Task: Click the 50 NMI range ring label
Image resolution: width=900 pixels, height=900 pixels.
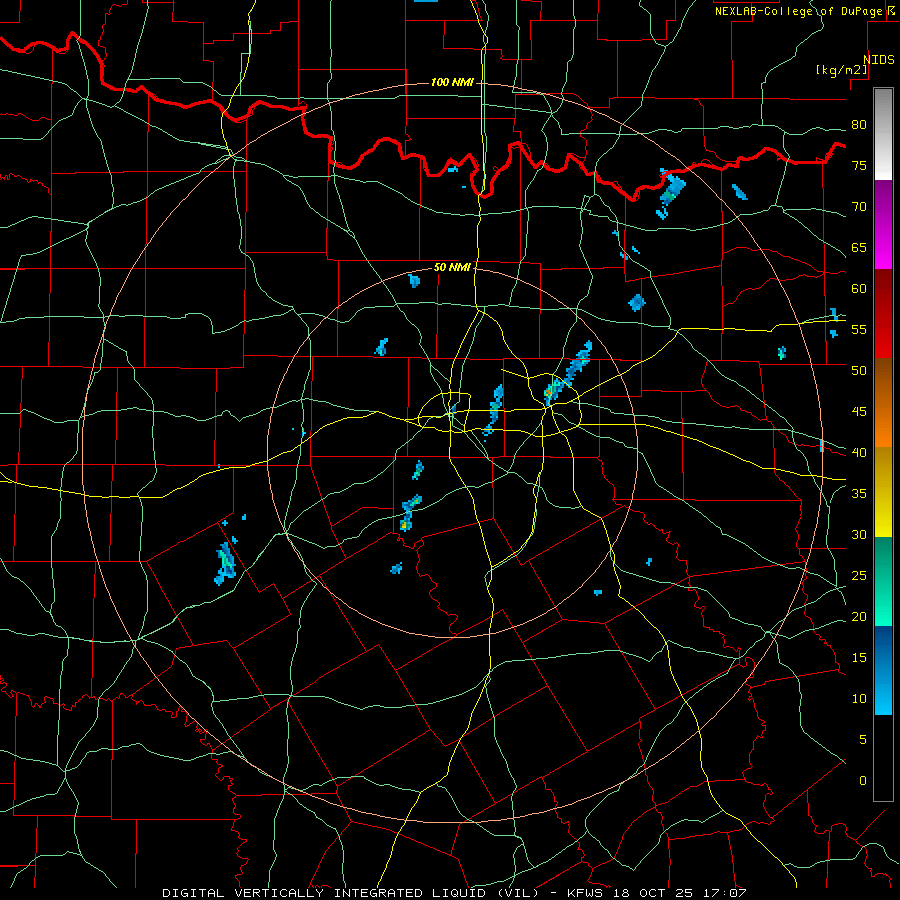Action: pos(452,267)
